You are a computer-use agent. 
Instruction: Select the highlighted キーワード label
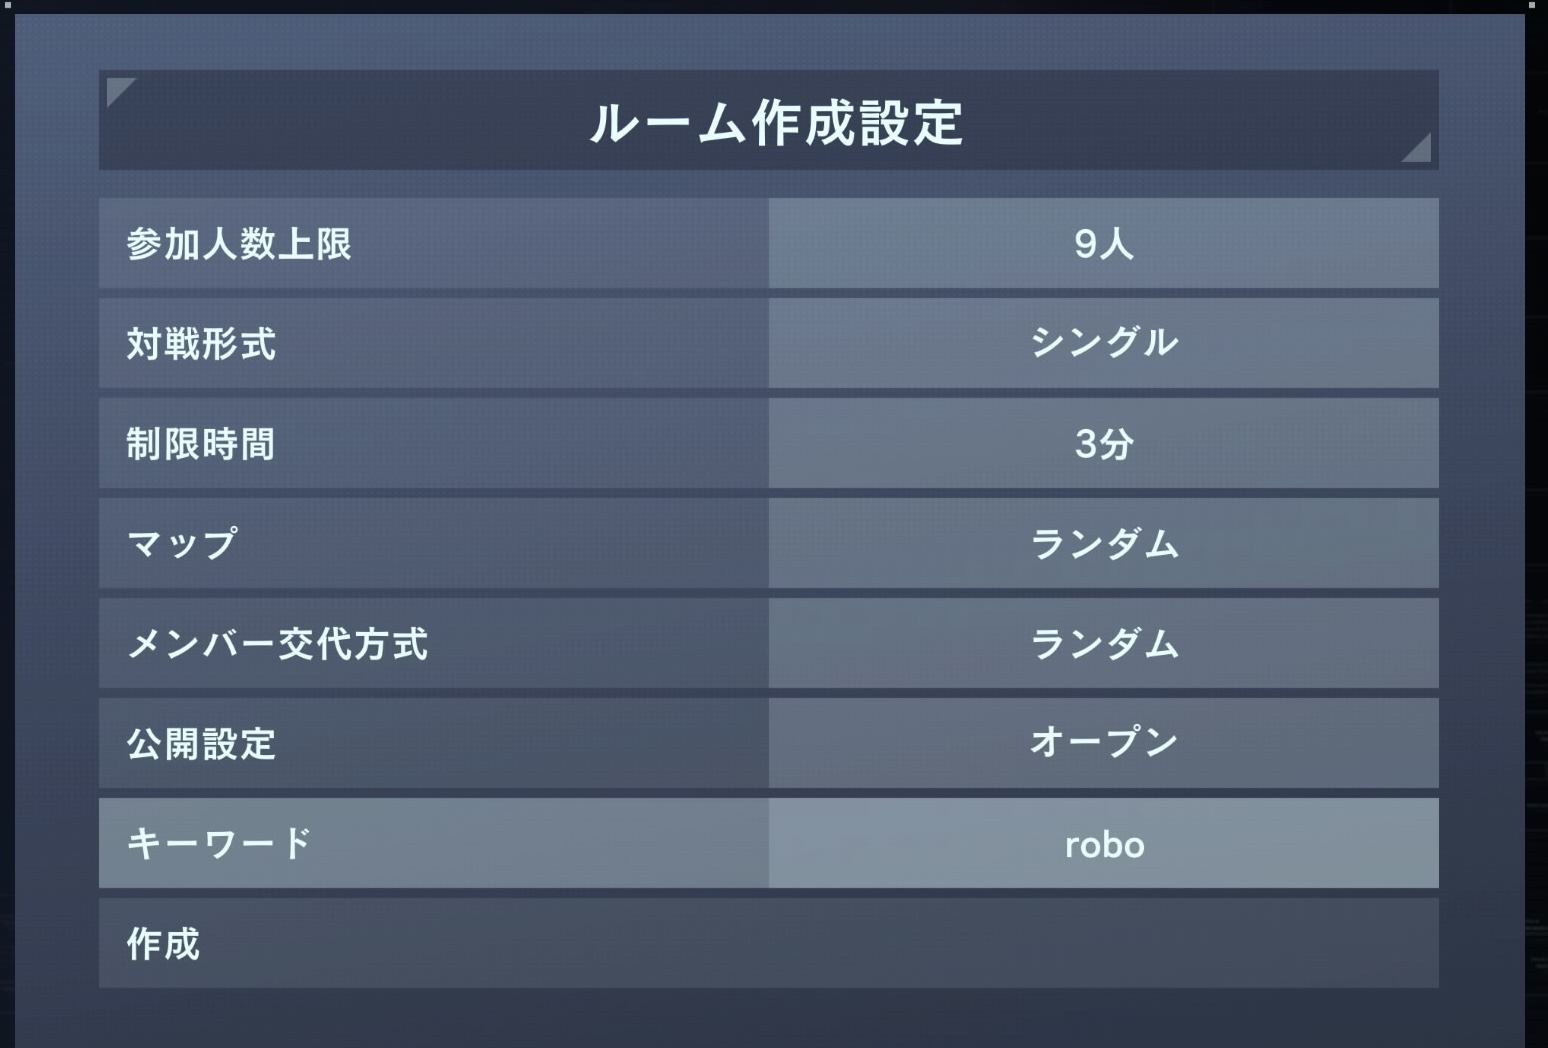pos(219,844)
